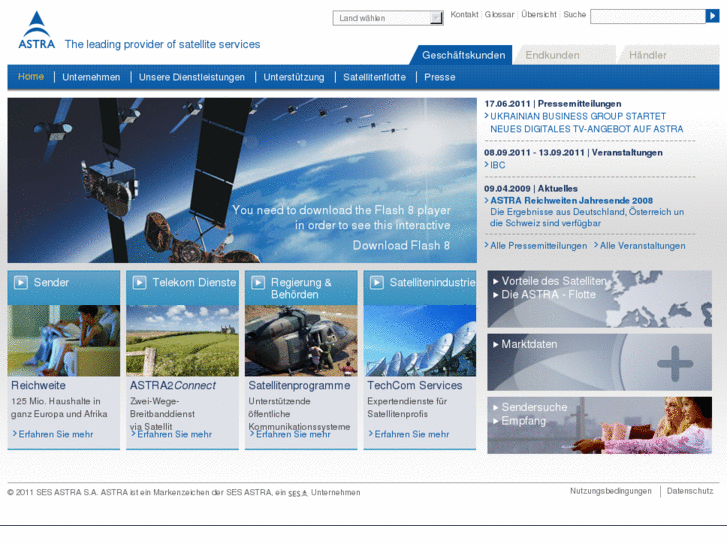Open the TechCom Services heading
The height and width of the screenshot is (545, 727).
tap(415, 385)
